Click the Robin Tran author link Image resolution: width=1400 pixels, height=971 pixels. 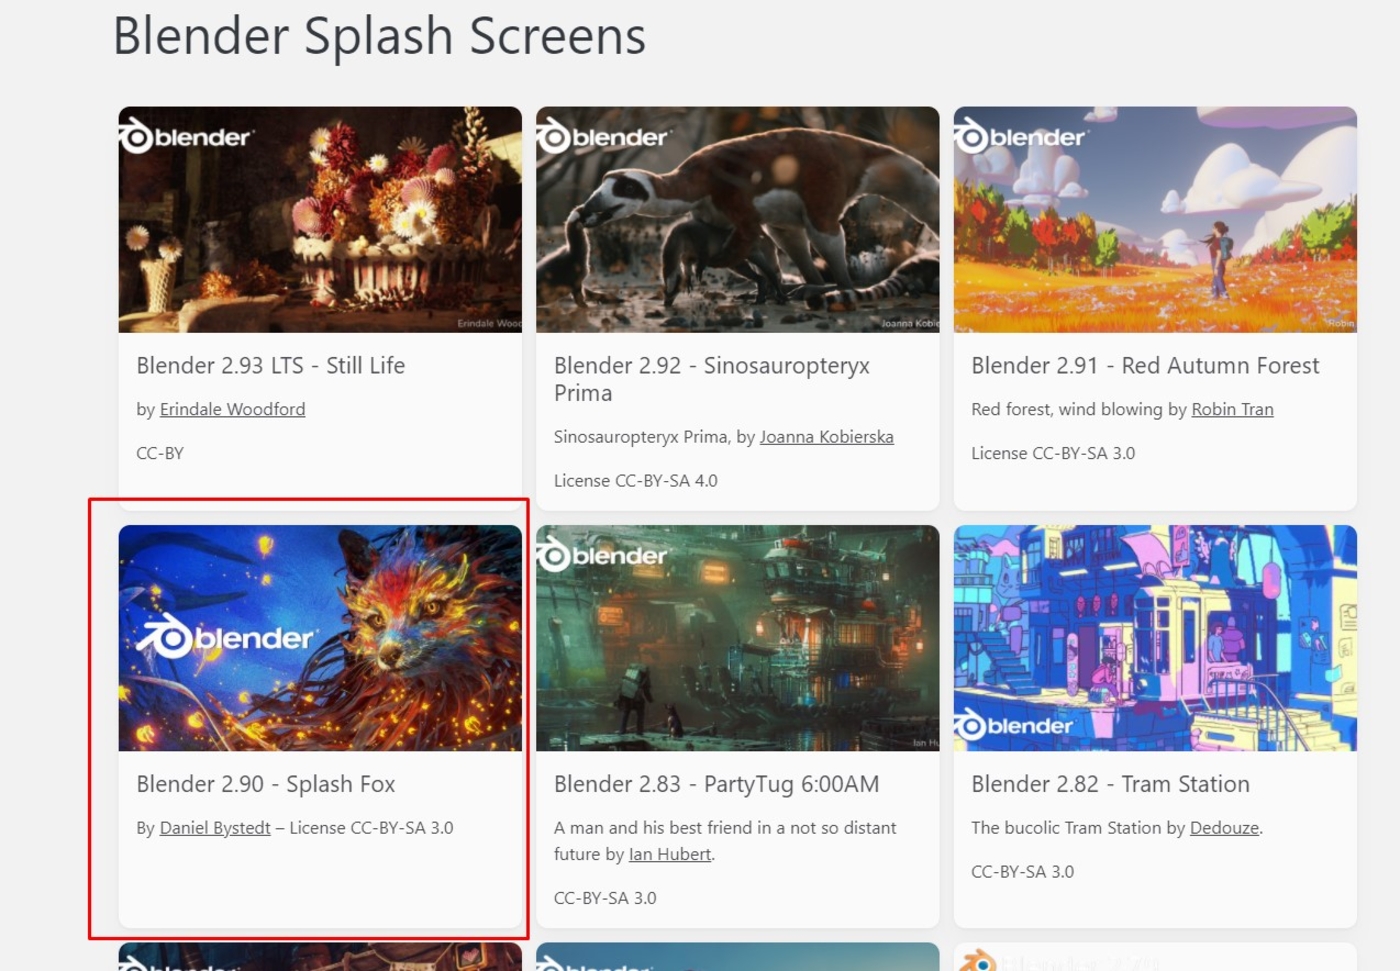point(1232,409)
